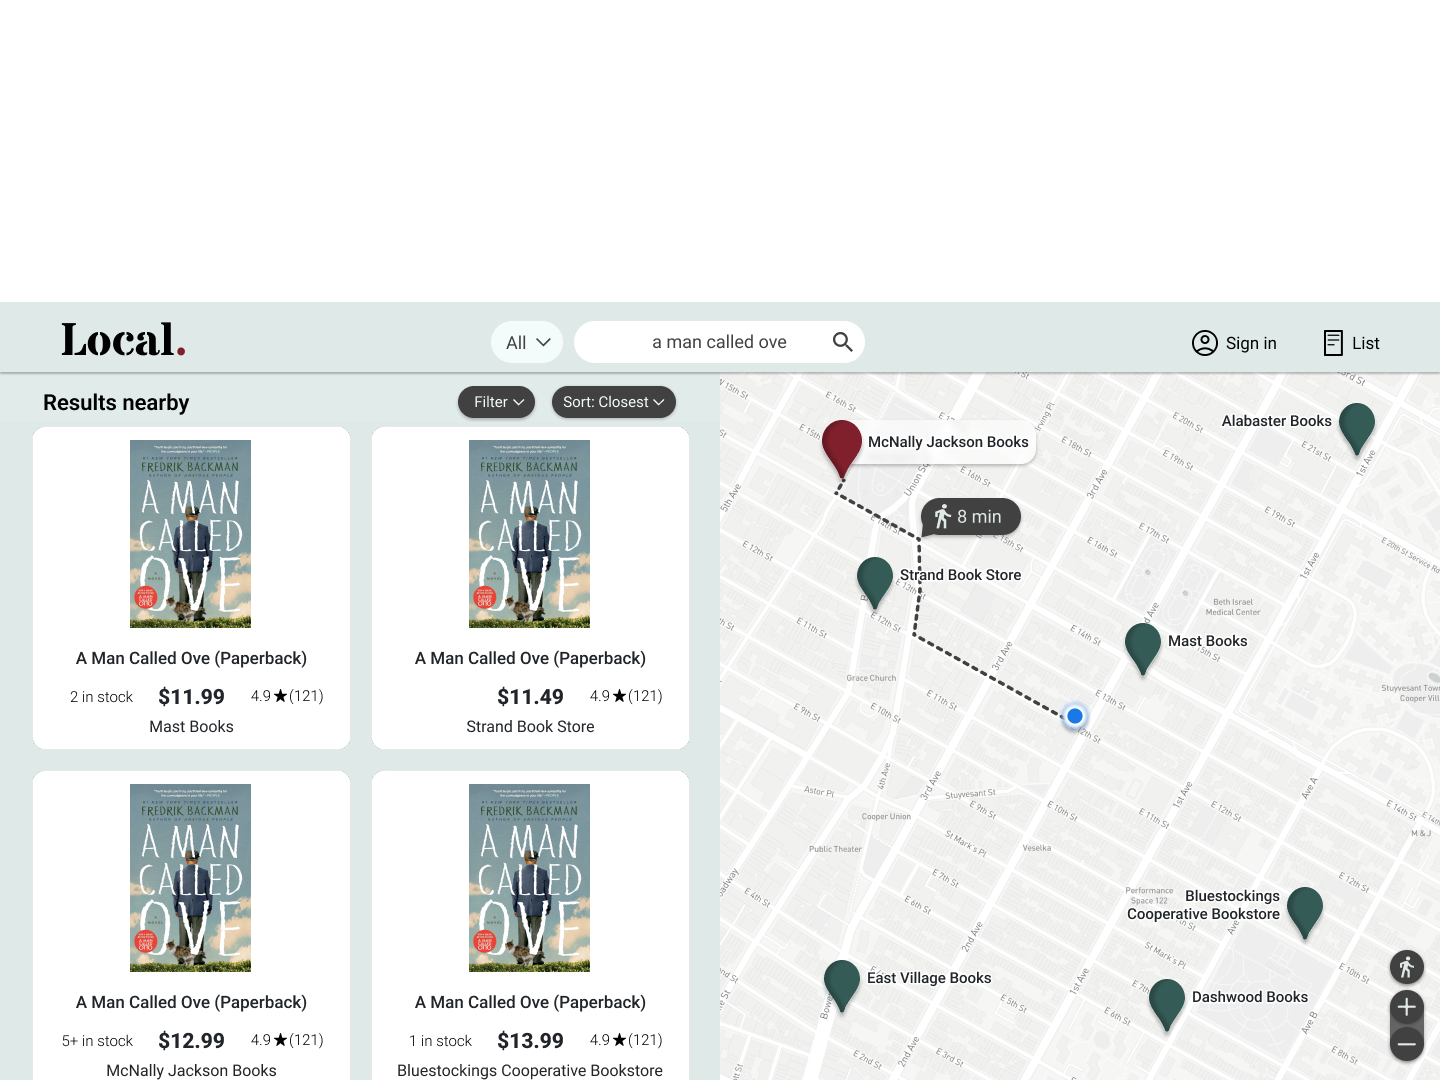
Task: Click the search magnifier icon
Action: click(842, 342)
